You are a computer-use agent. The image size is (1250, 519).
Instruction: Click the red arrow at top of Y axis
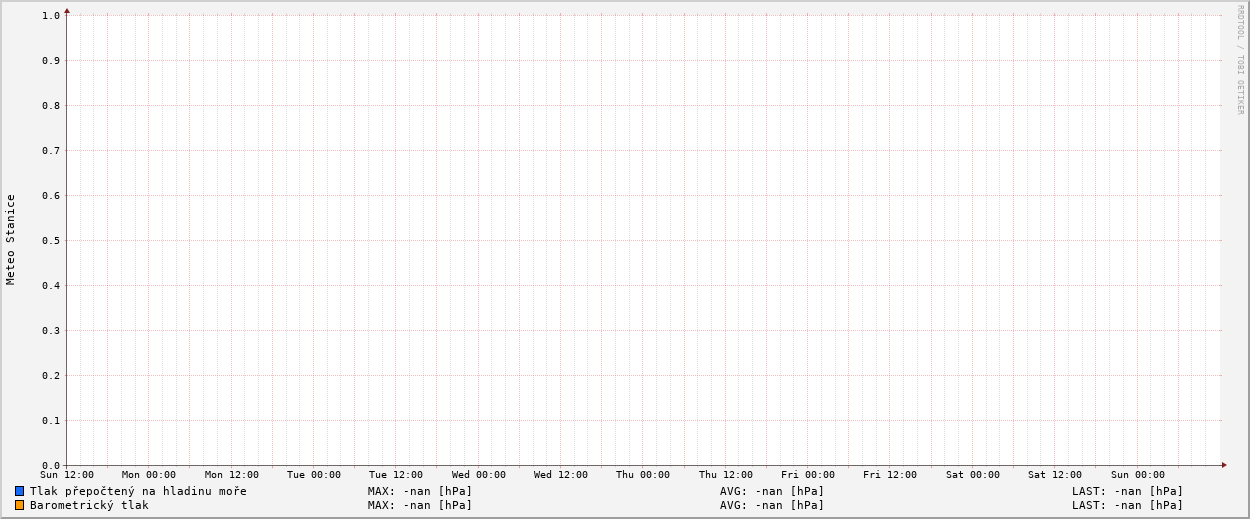(67, 11)
